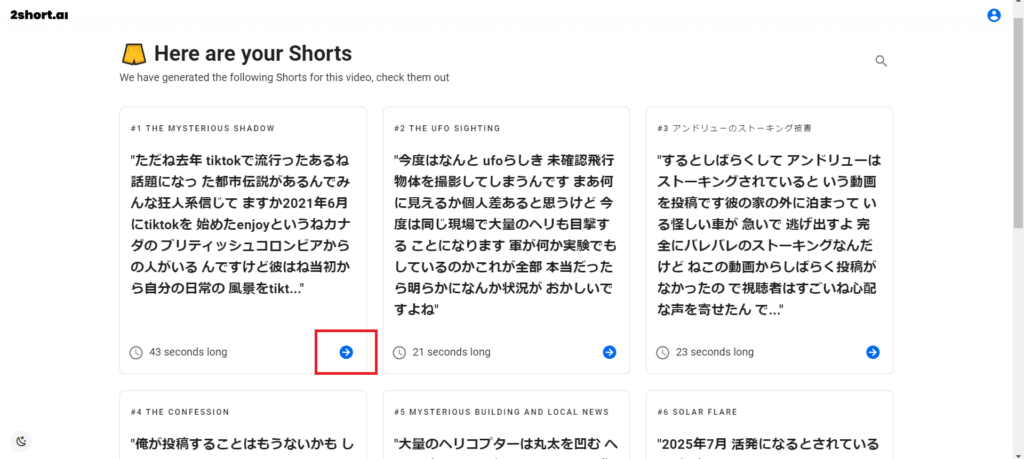Open #5 Mysterious Building and Local News card
Viewport: 1024px width, 459px height.
click(x=506, y=424)
